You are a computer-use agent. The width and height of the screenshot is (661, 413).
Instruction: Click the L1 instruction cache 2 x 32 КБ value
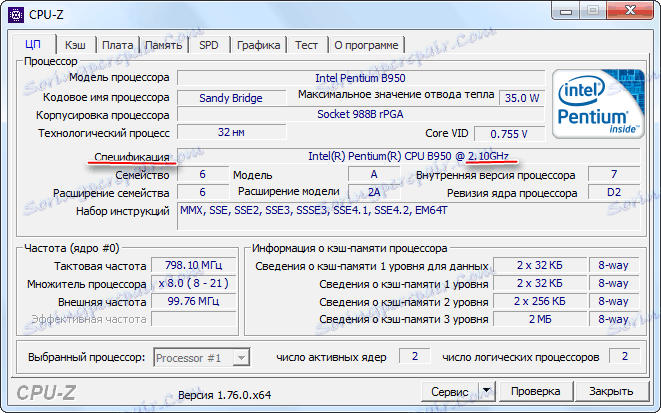point(540,283)
